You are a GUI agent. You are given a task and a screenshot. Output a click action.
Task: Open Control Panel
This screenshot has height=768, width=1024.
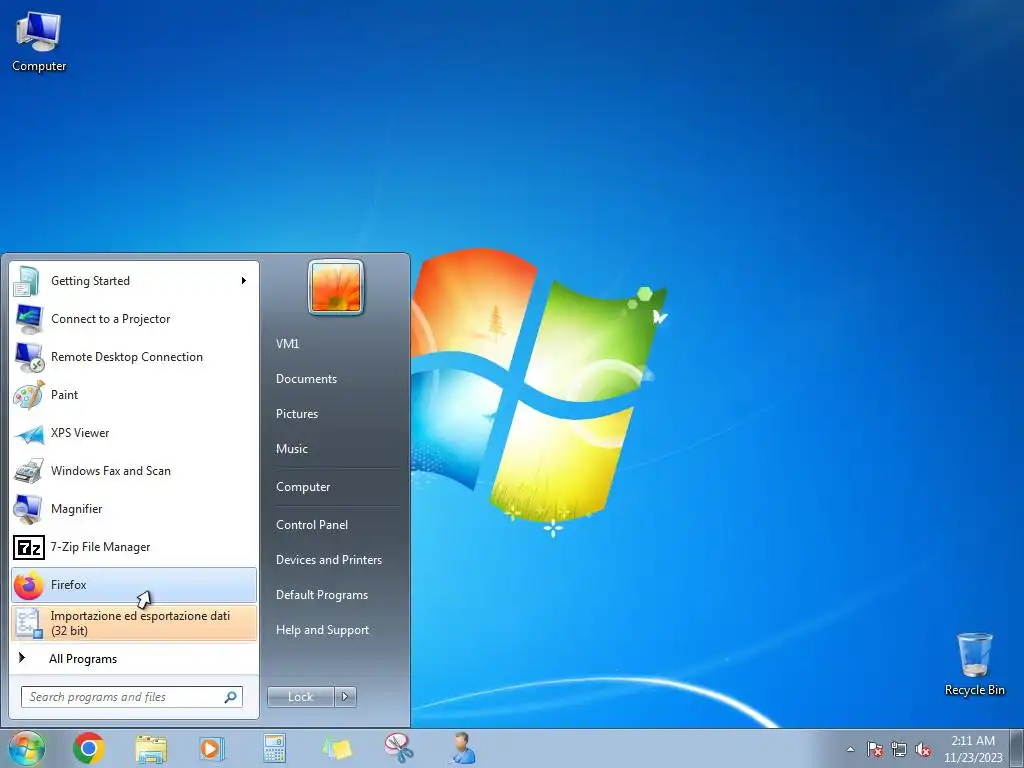click(x=312, y=525)
